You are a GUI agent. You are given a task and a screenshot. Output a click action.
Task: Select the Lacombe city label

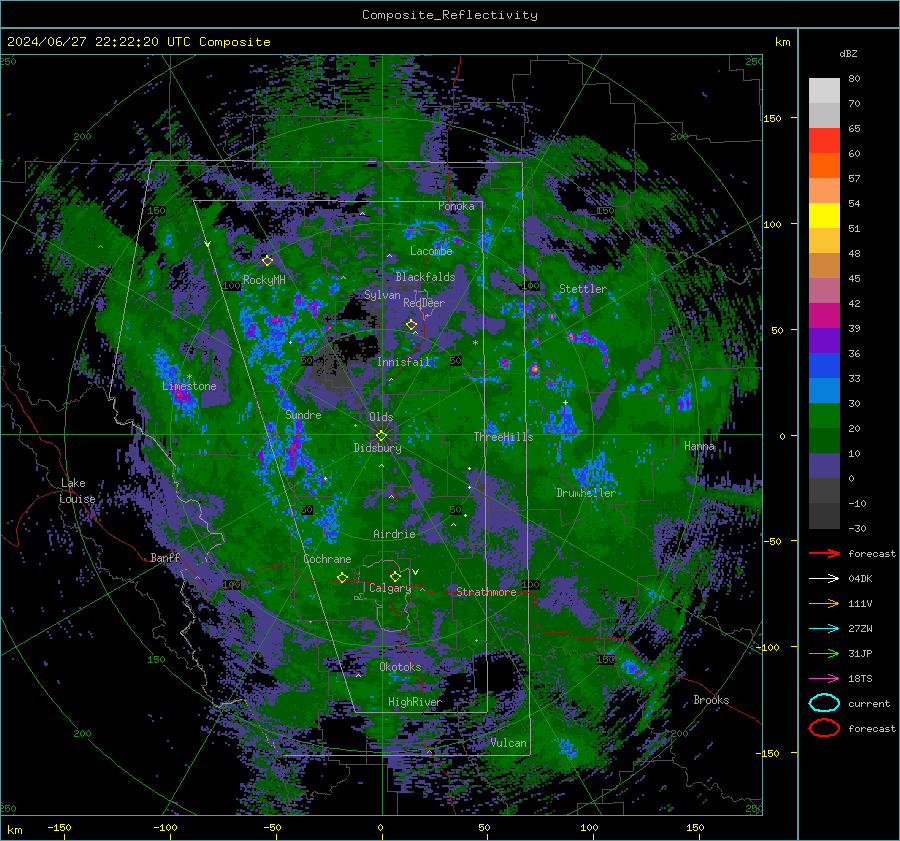pyautogui.click(x=431, y=251)
